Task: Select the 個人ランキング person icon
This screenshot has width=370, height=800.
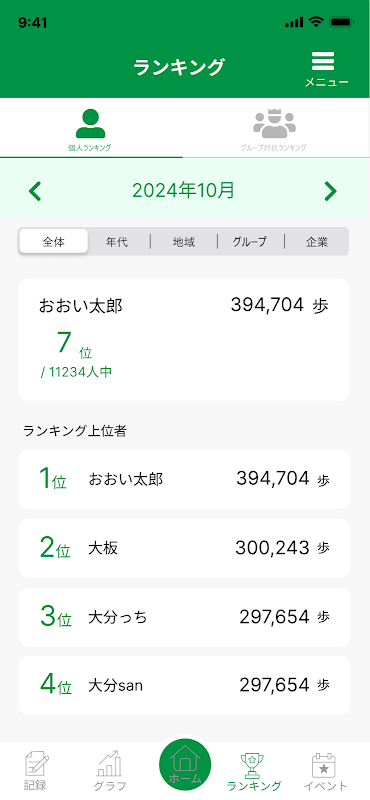Action: (91, 124)
